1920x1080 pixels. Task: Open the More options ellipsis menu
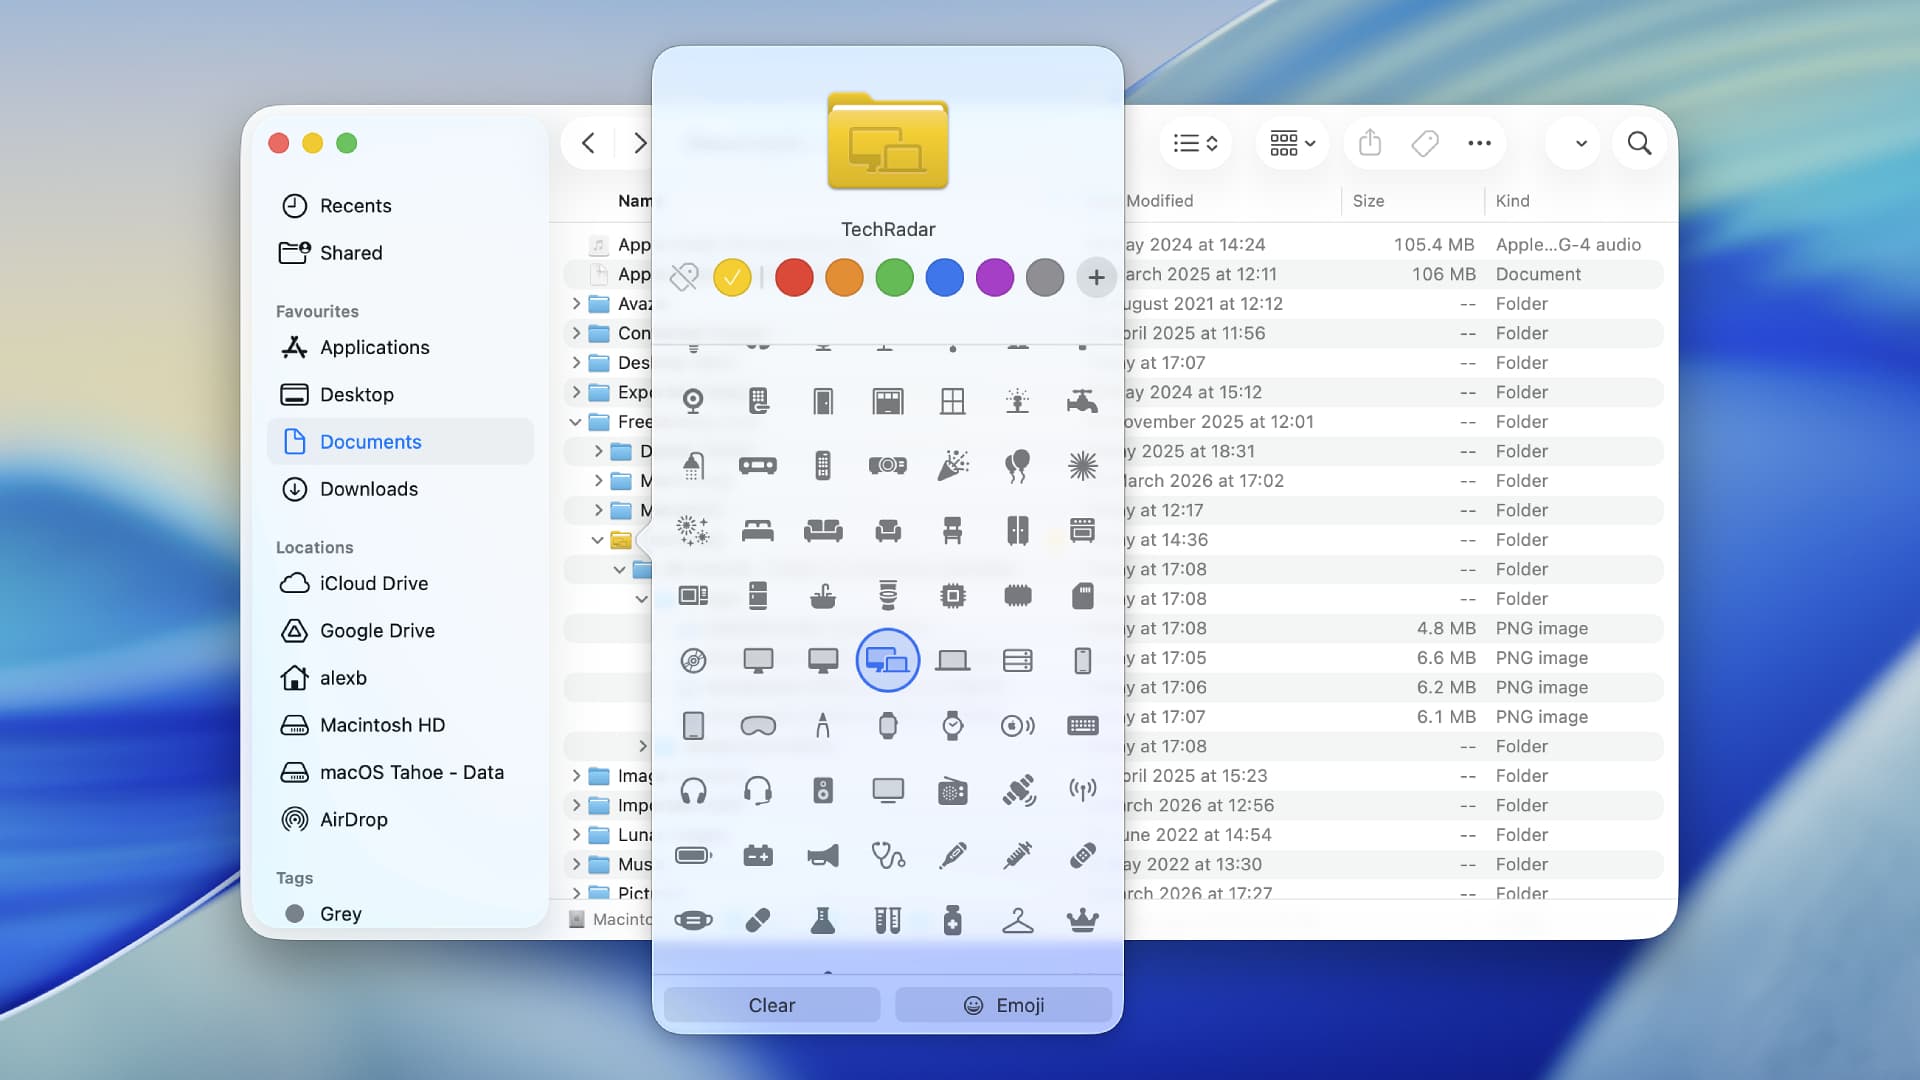click(x=1479, y=143)
